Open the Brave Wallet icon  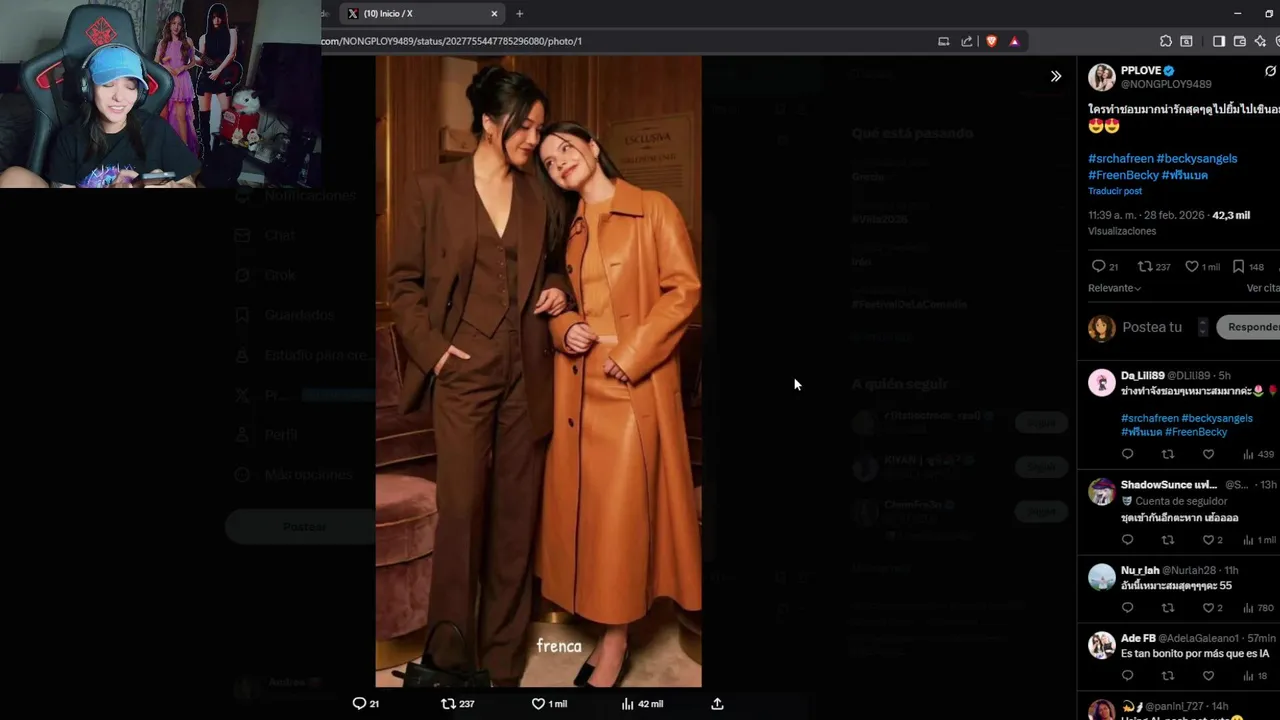(x=1240, y=41)
